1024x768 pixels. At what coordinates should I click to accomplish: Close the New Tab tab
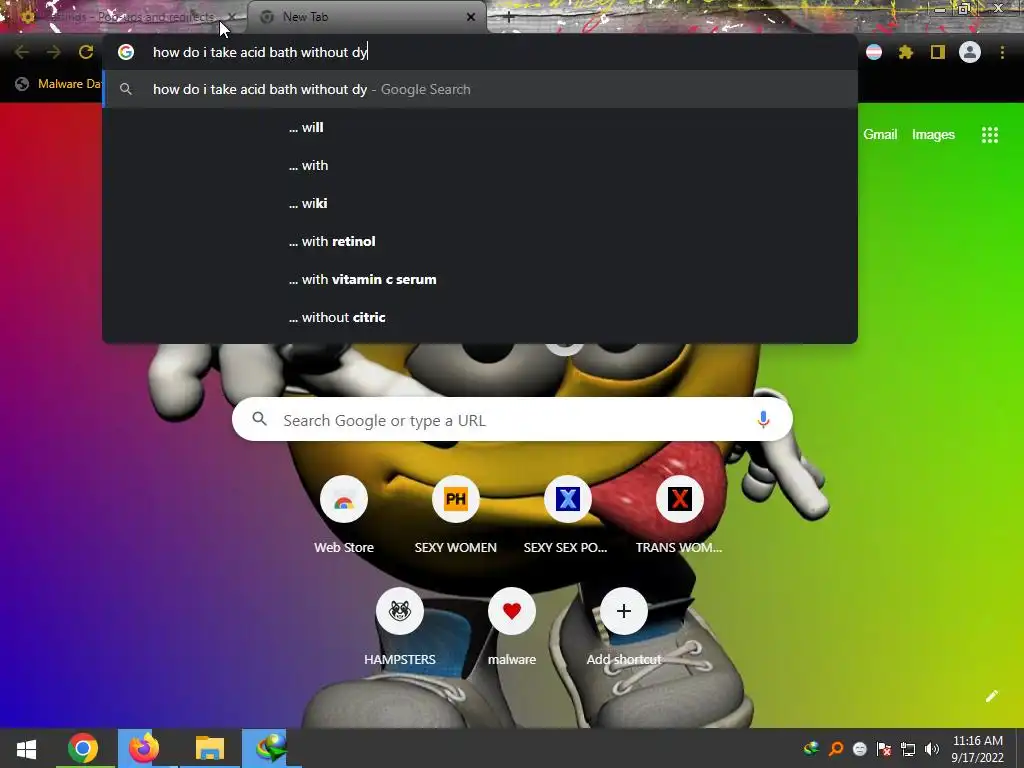(x=471, y=17)
